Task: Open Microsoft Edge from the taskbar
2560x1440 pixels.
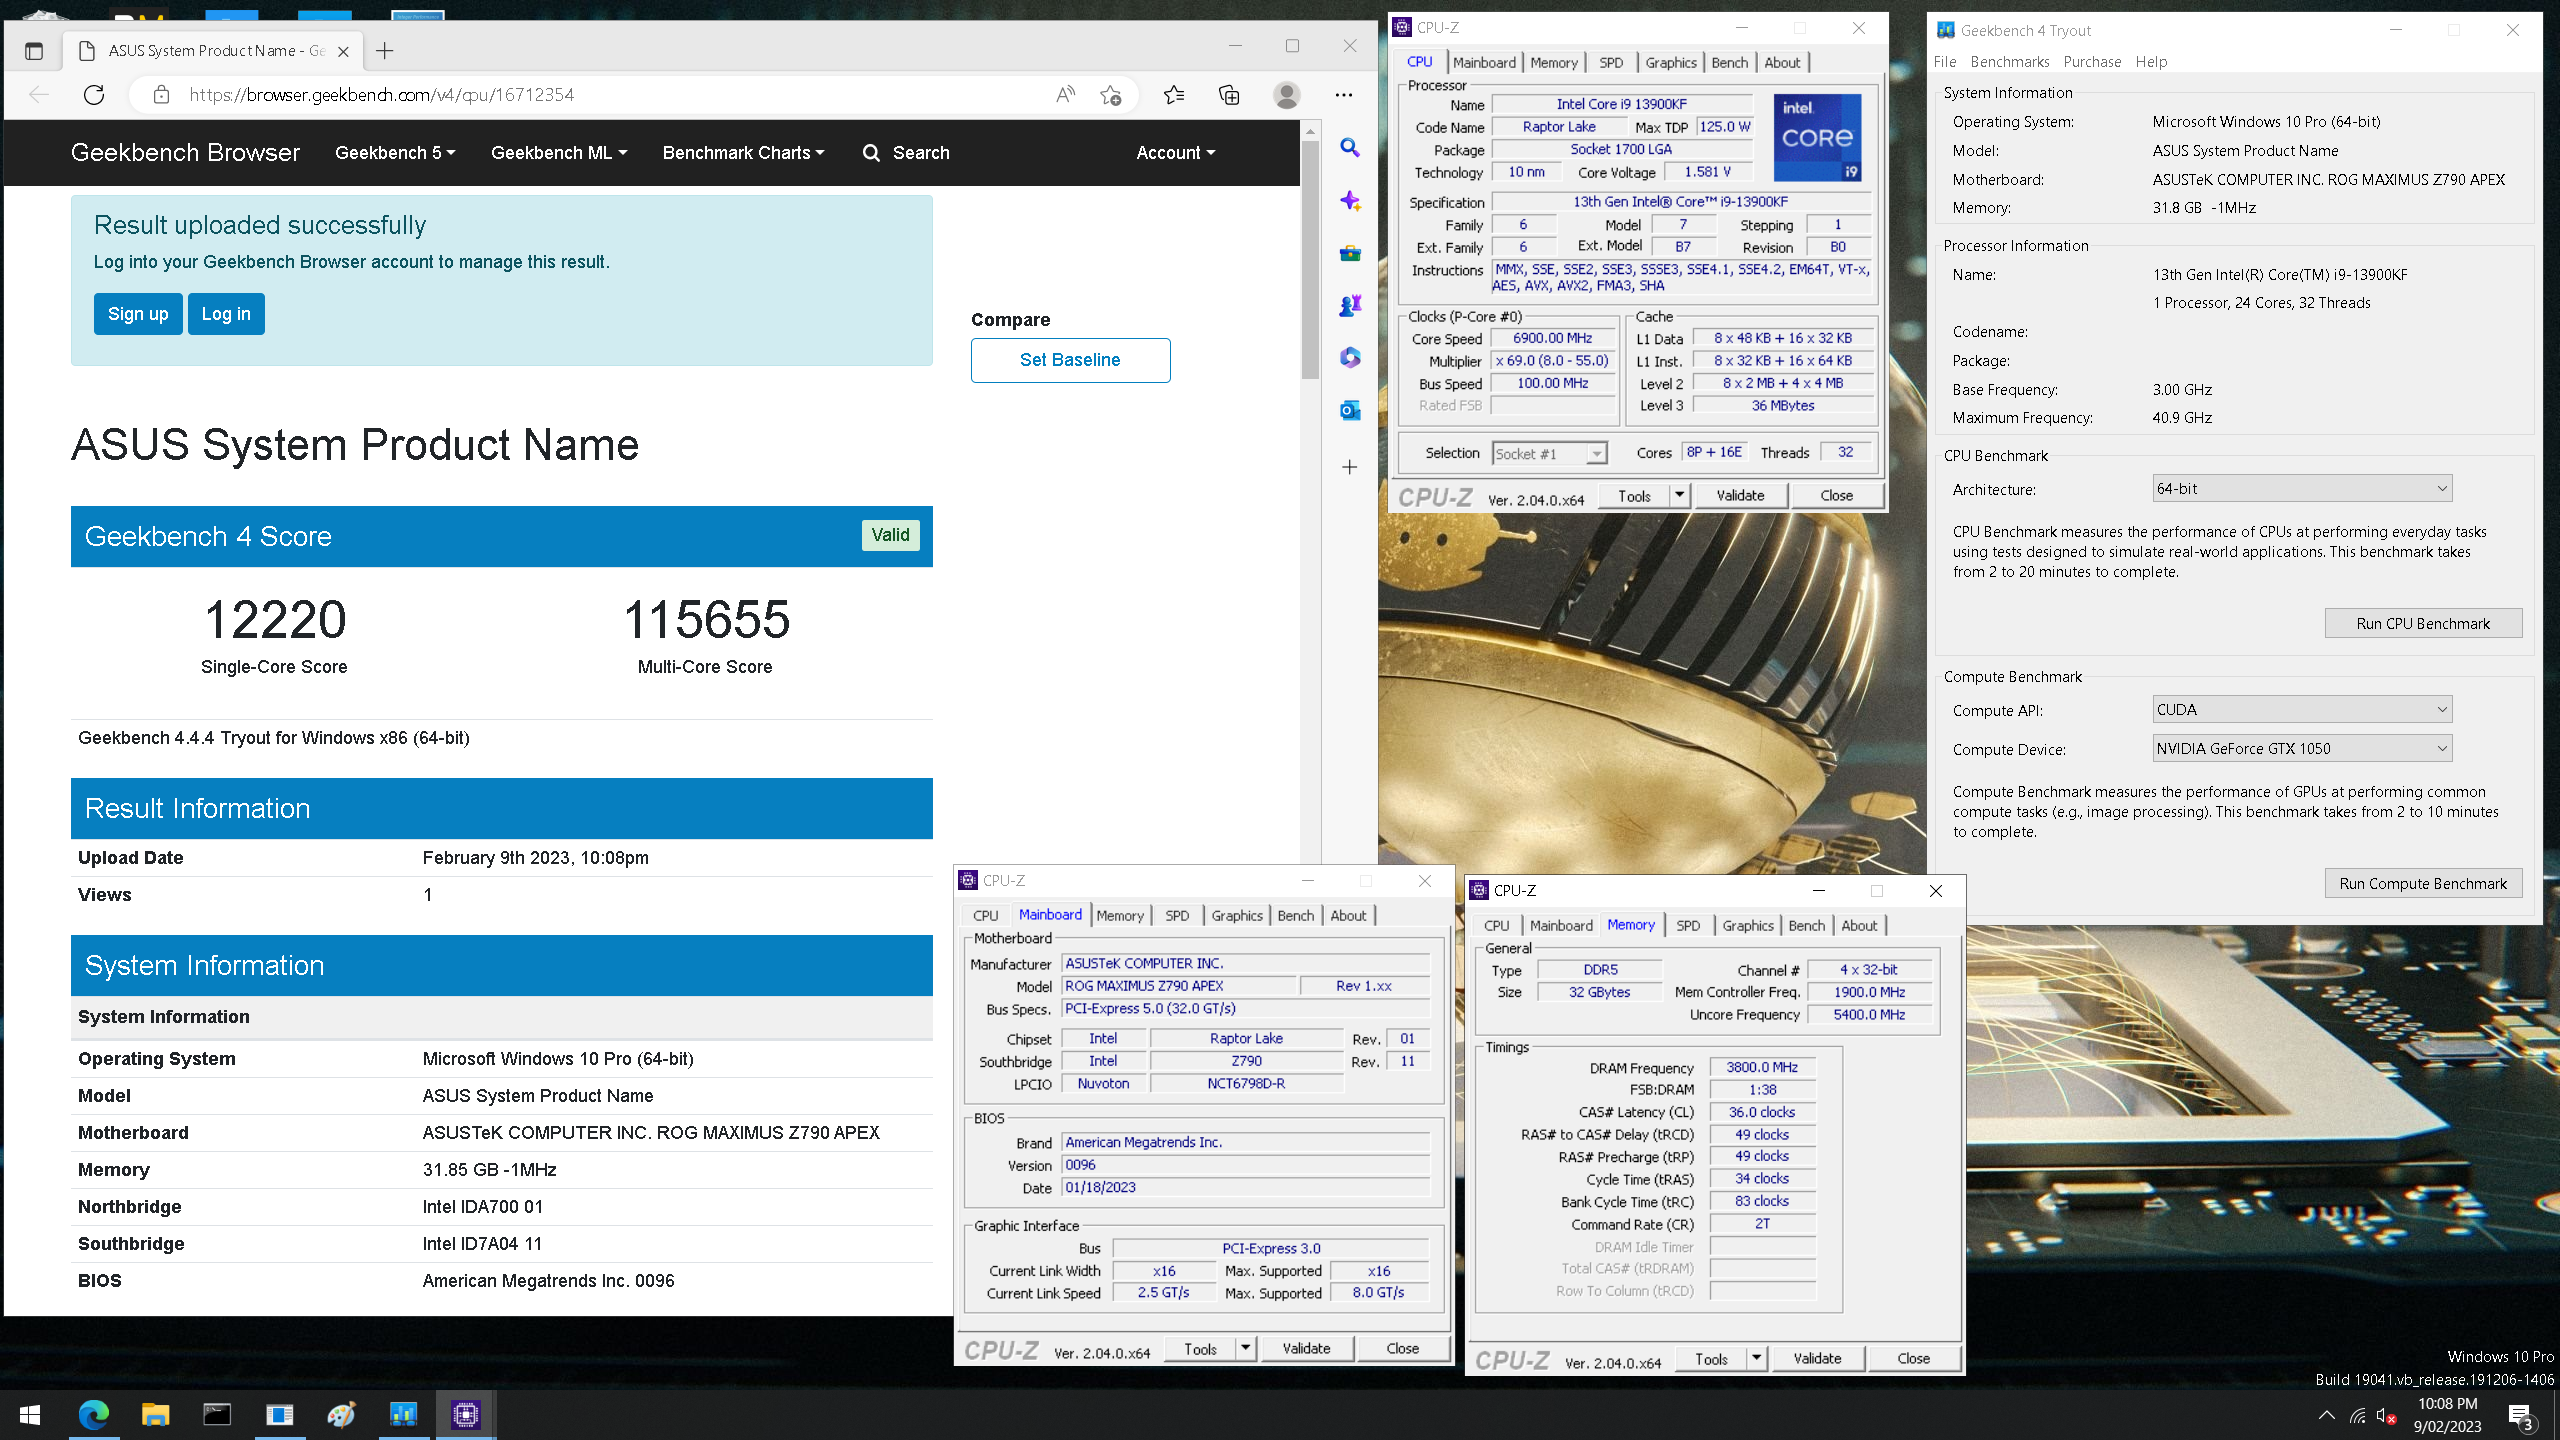Action: pos(94,1415)
